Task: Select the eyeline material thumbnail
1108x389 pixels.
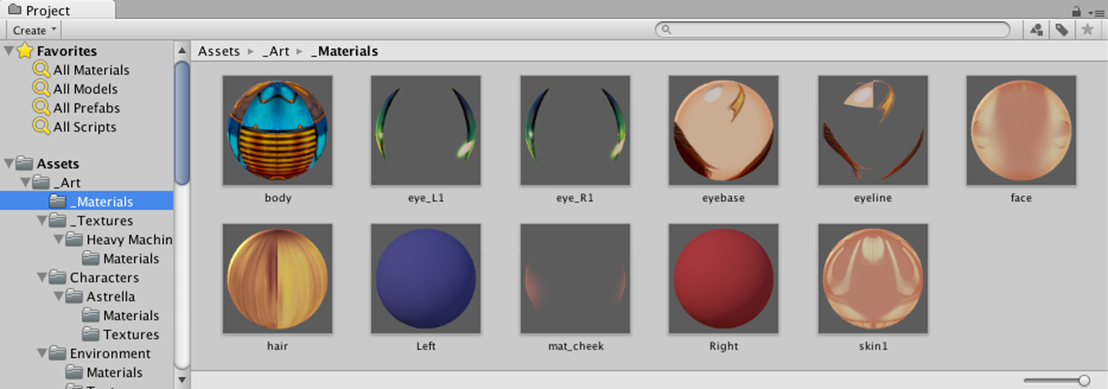Action: click(x=873, y=131)
